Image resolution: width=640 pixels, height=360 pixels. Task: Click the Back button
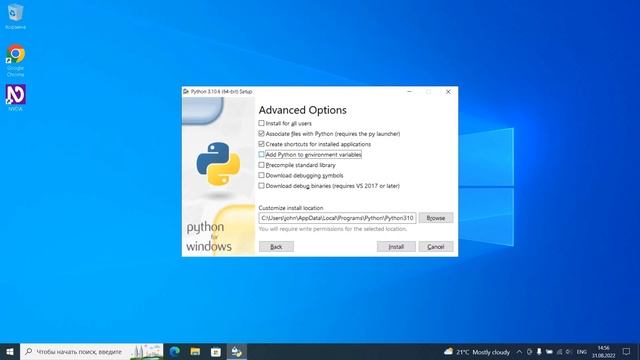click(276, 247)
